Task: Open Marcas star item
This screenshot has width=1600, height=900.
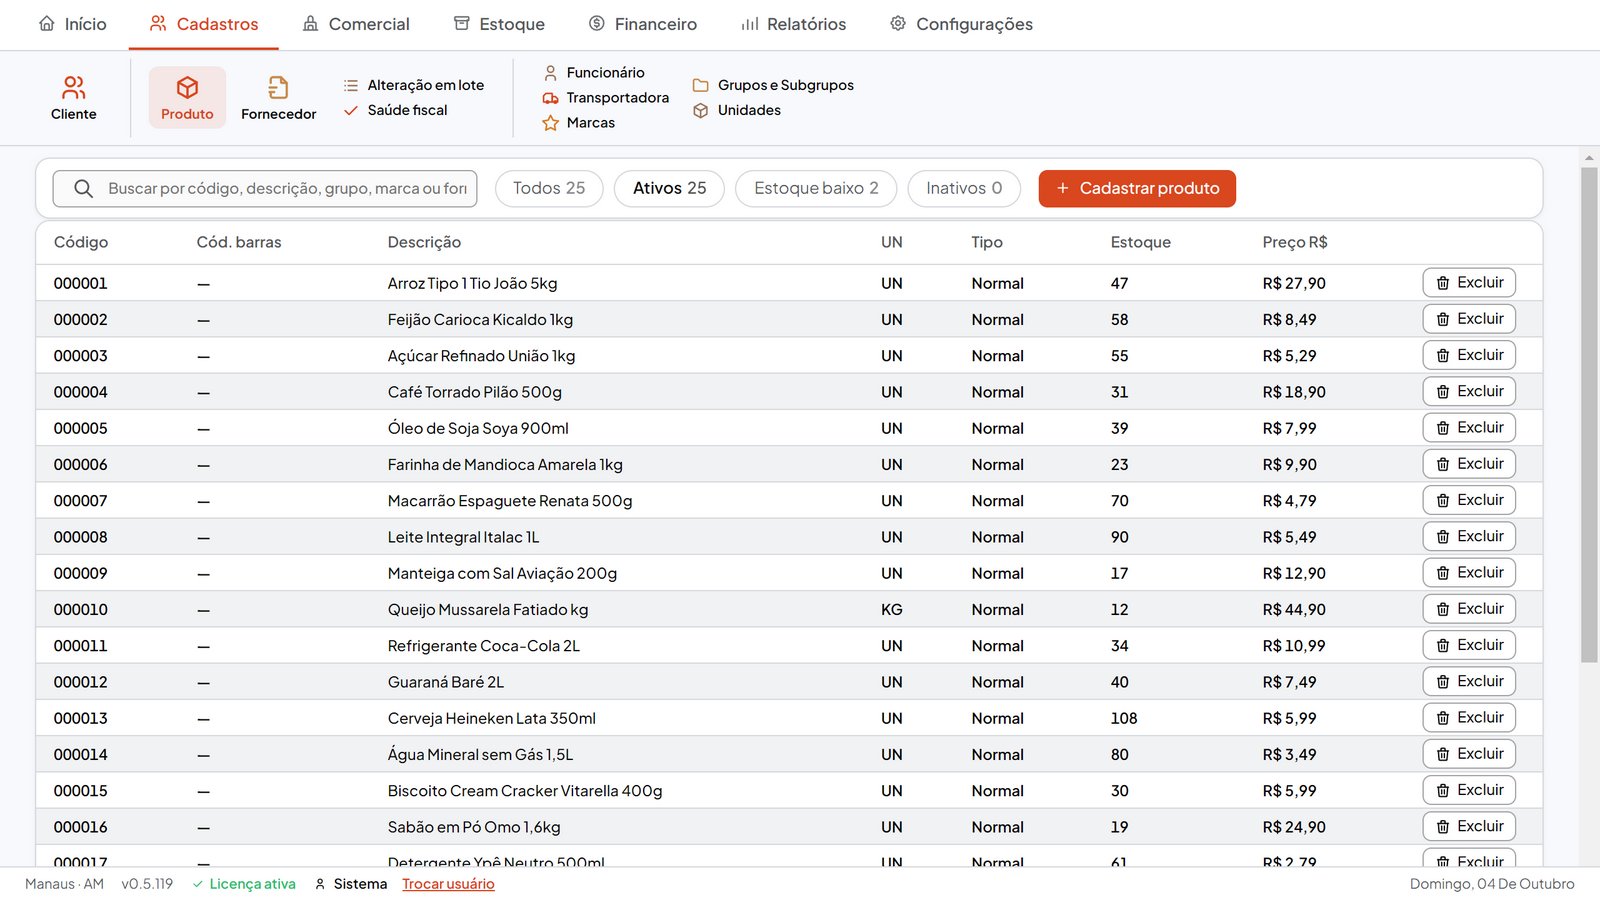Action: click(x=579, y=122)
